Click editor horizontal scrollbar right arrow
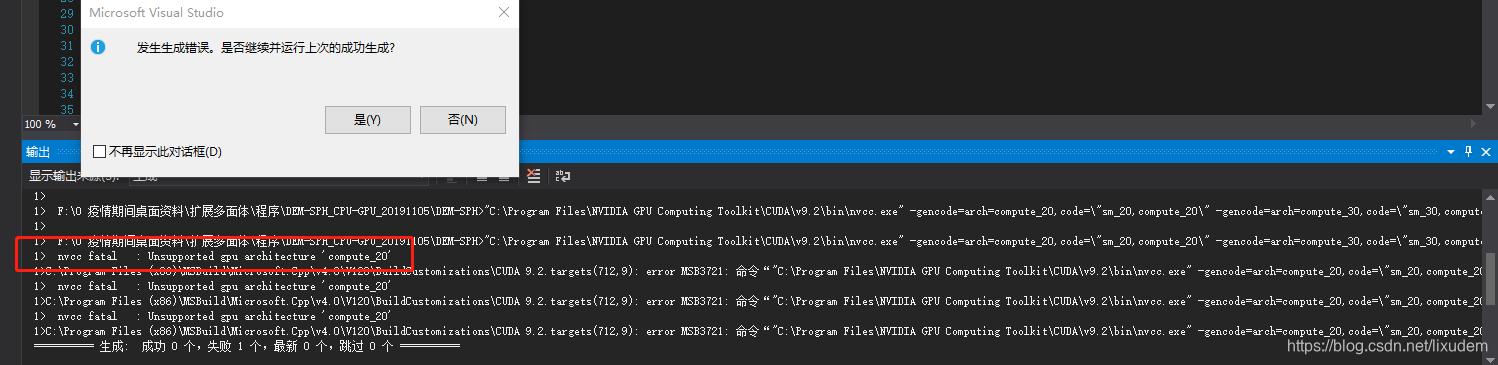The height and width of the screenshot is (365, 1498). pyautogui.click(x=1473, y=124)
